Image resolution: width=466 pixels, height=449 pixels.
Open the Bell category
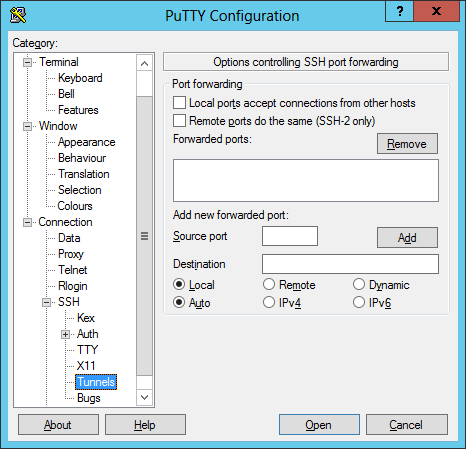point(66,94)
